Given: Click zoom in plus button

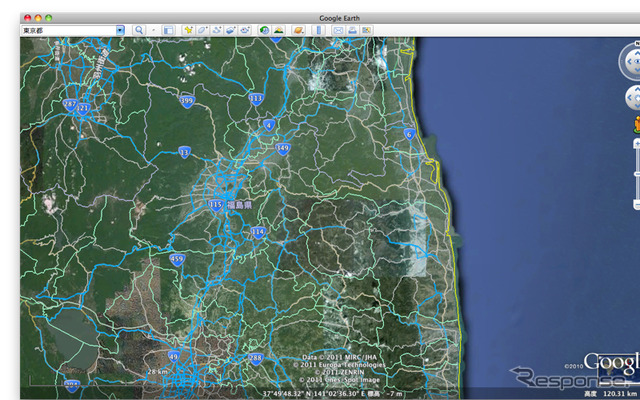Looking at the screenshot, I should click(x=637, y=144).
